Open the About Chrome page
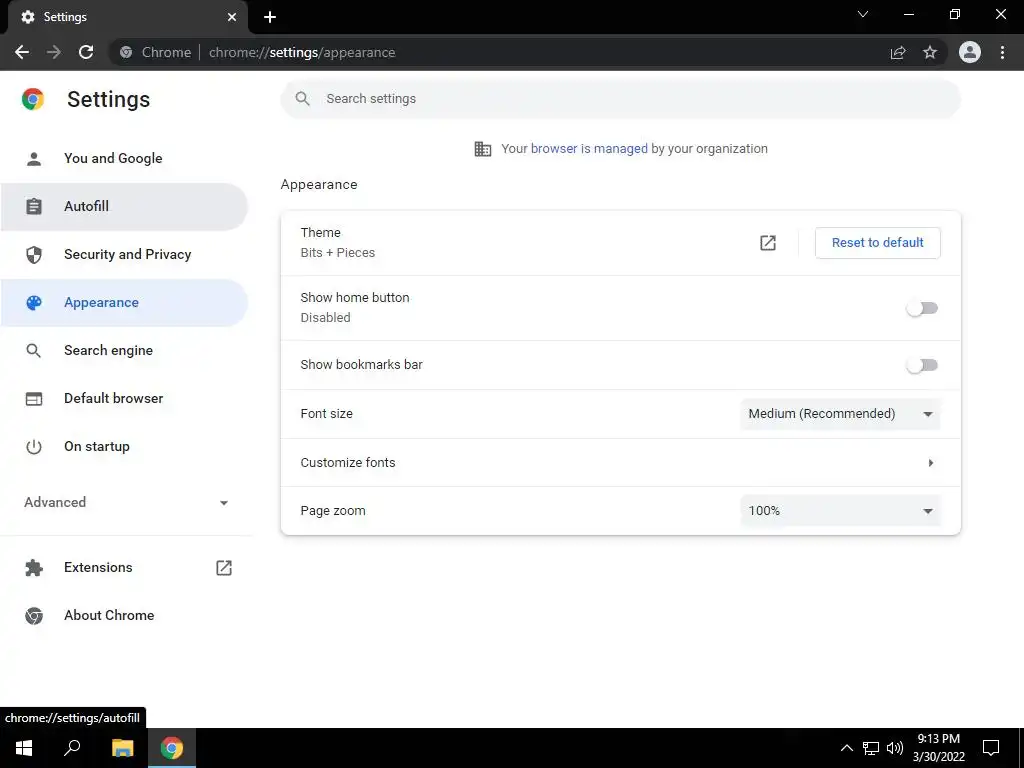Screen dimensions: 1024x768 tap(124, 616)
